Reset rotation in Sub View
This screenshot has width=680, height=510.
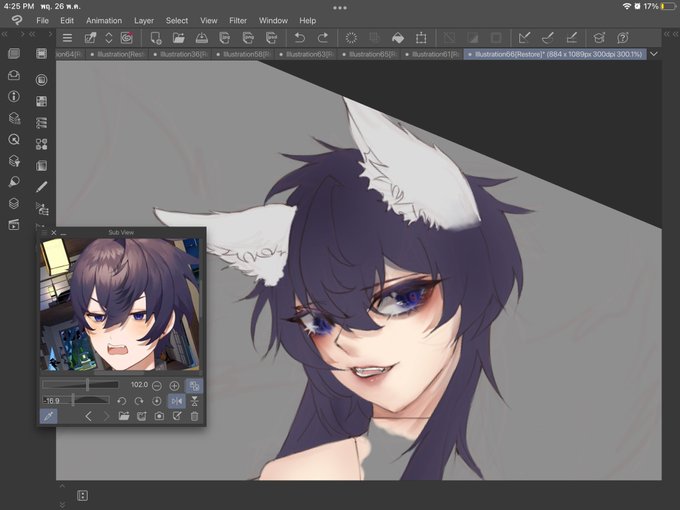[157, 401]
